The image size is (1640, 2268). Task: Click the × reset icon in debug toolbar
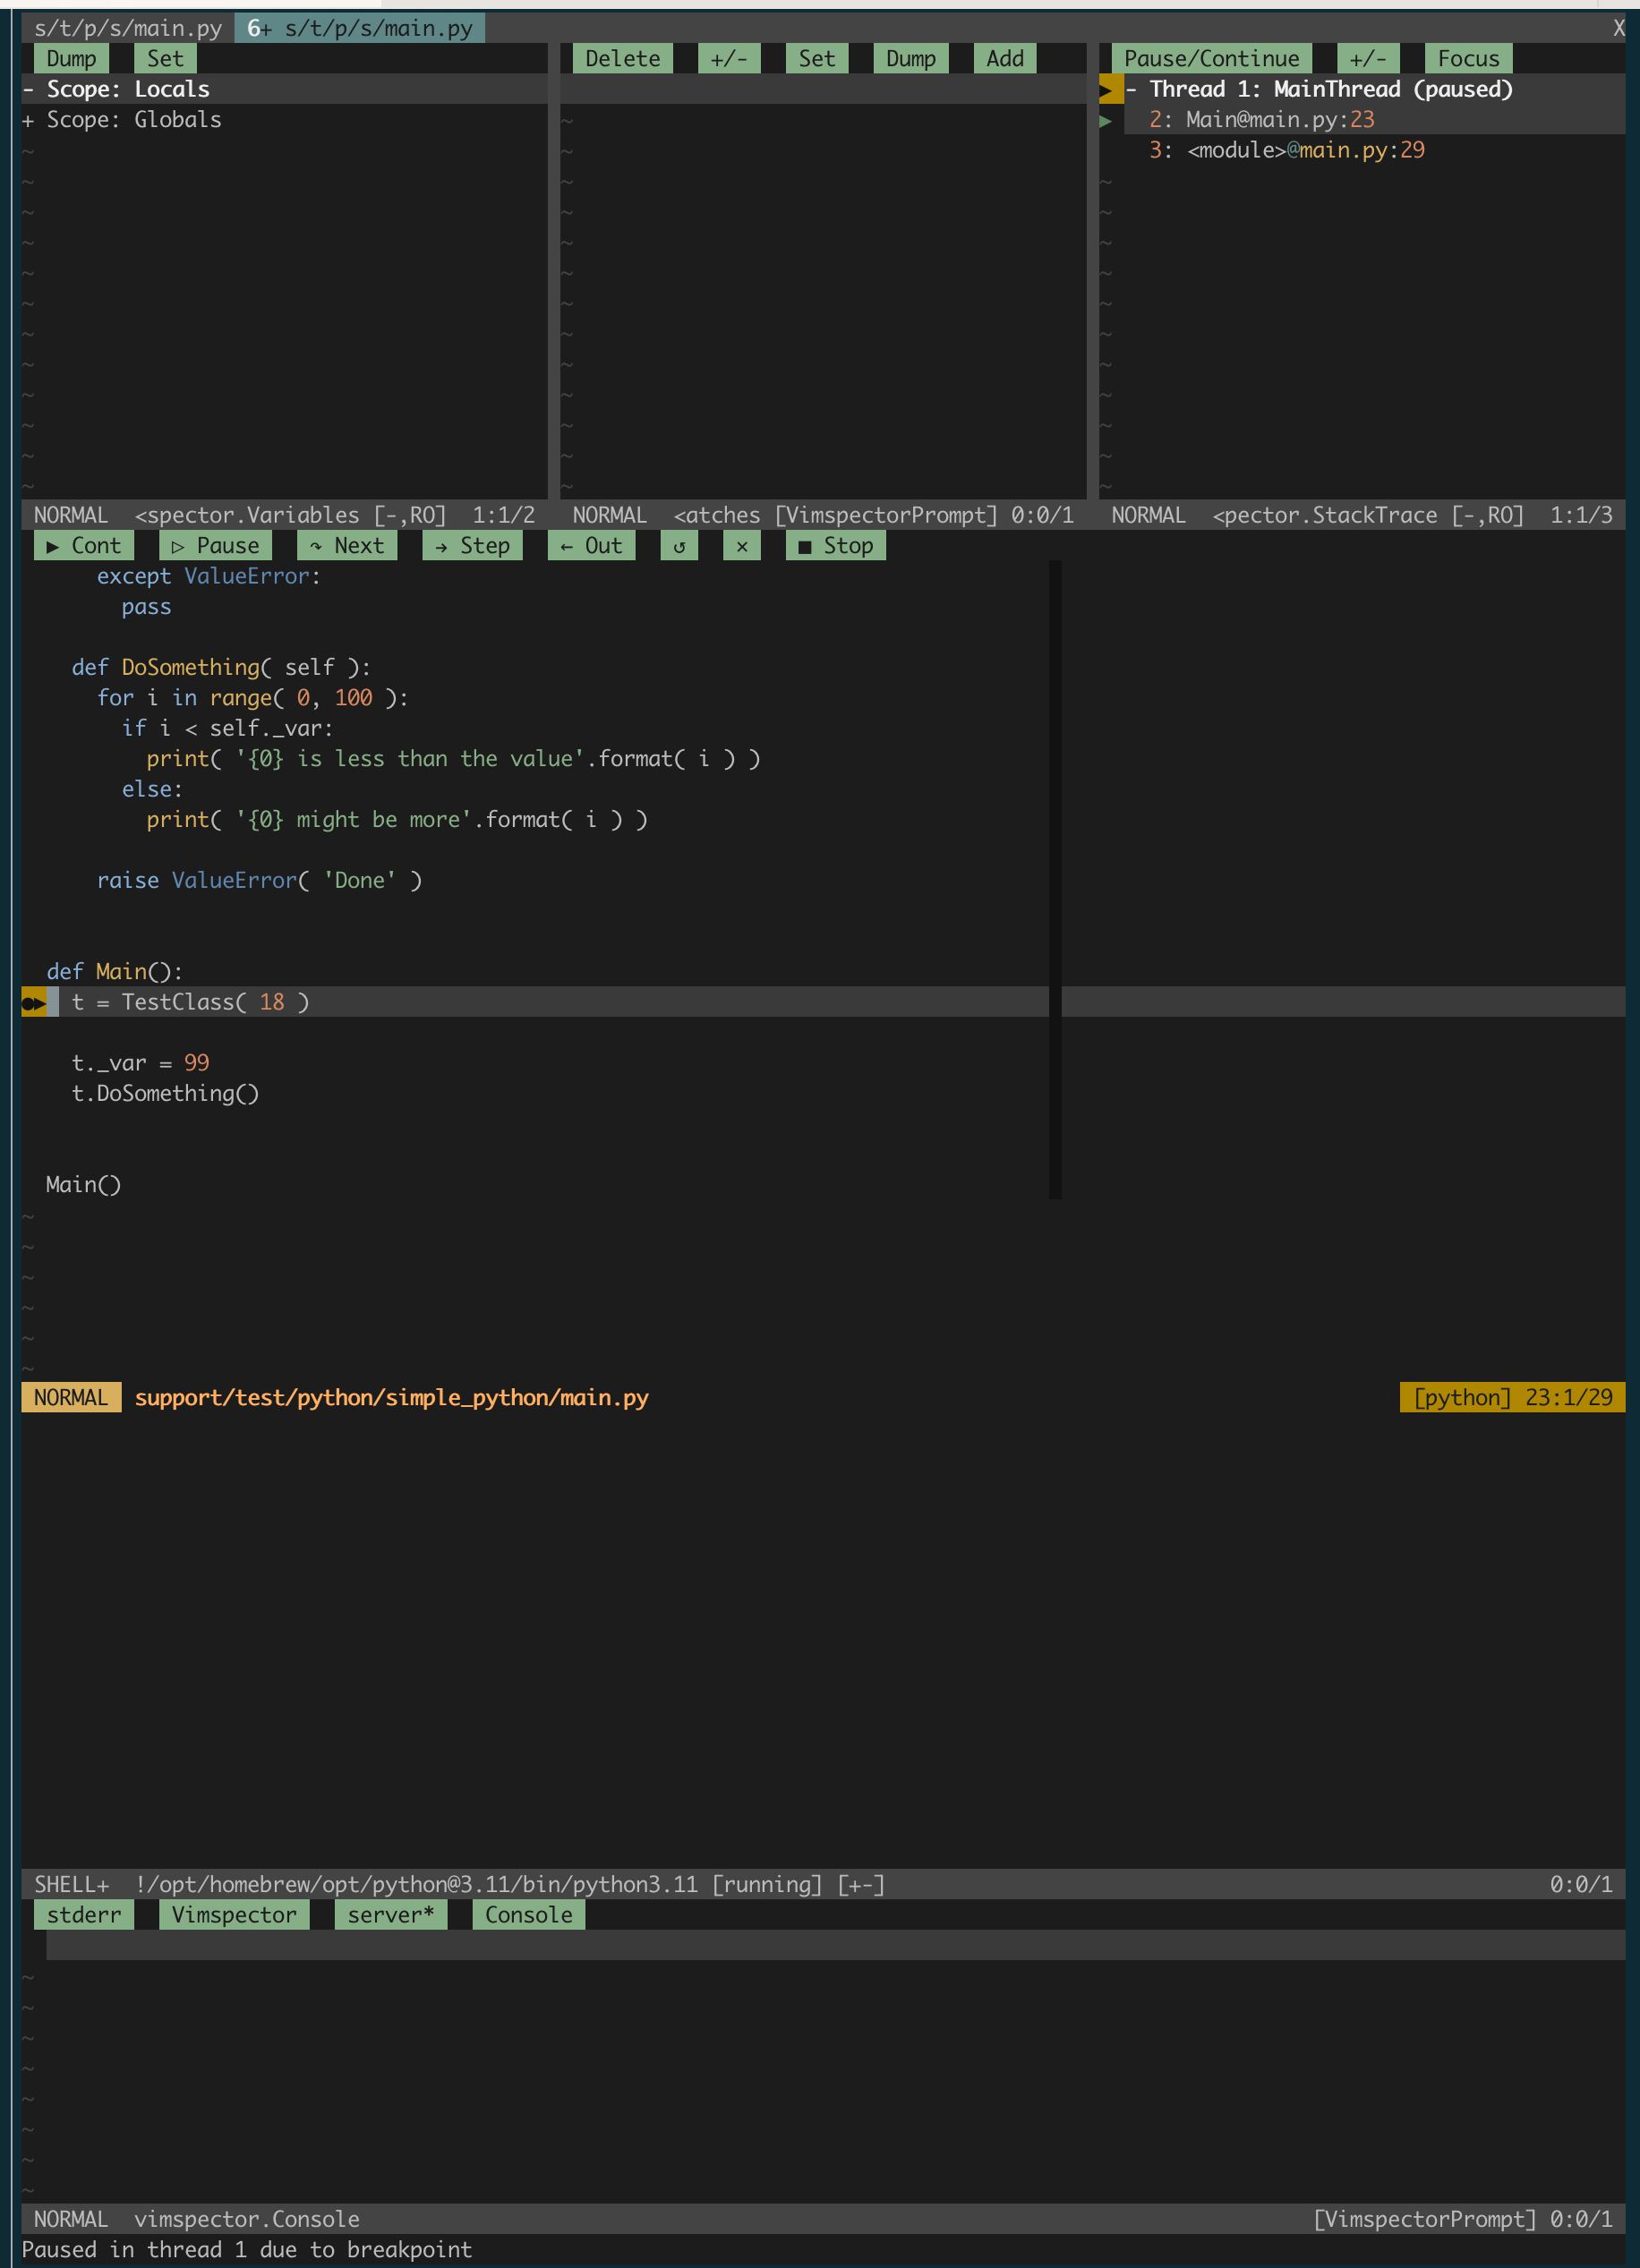741,546
